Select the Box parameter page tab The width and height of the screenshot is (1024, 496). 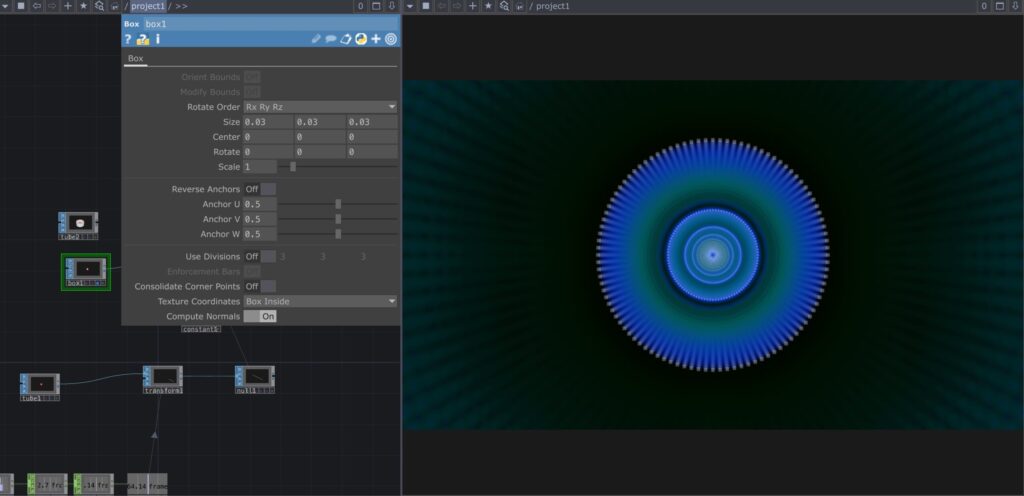point(135,59)
